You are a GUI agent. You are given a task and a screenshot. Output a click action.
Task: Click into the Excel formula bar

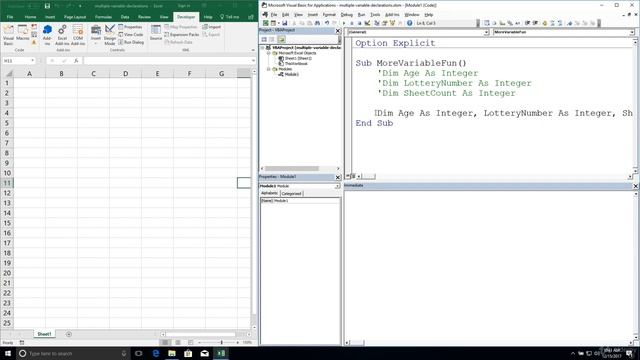click(x=167, y=61)
